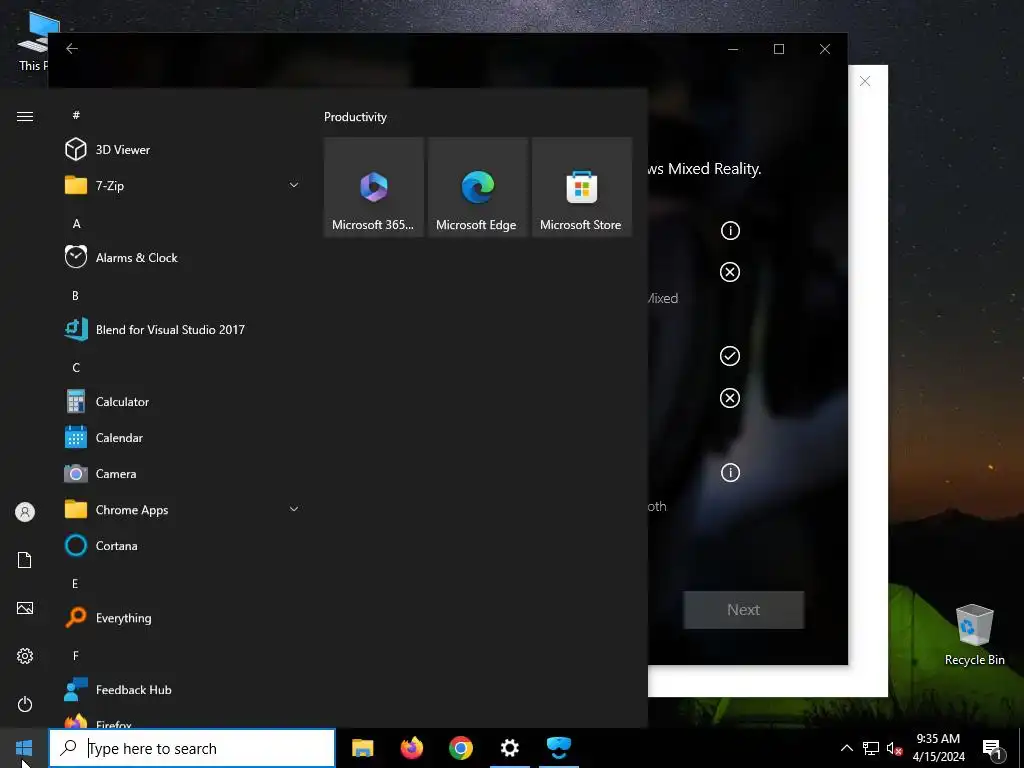The width and height of the screenshot is (1024, 768).
Task: Open the user account icon in Start
Action: [25, 511]
